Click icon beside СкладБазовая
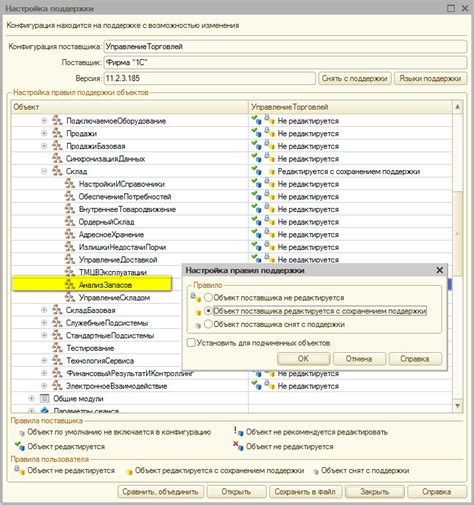The height and width of the screenshot is (505, 474). [57, 310]
